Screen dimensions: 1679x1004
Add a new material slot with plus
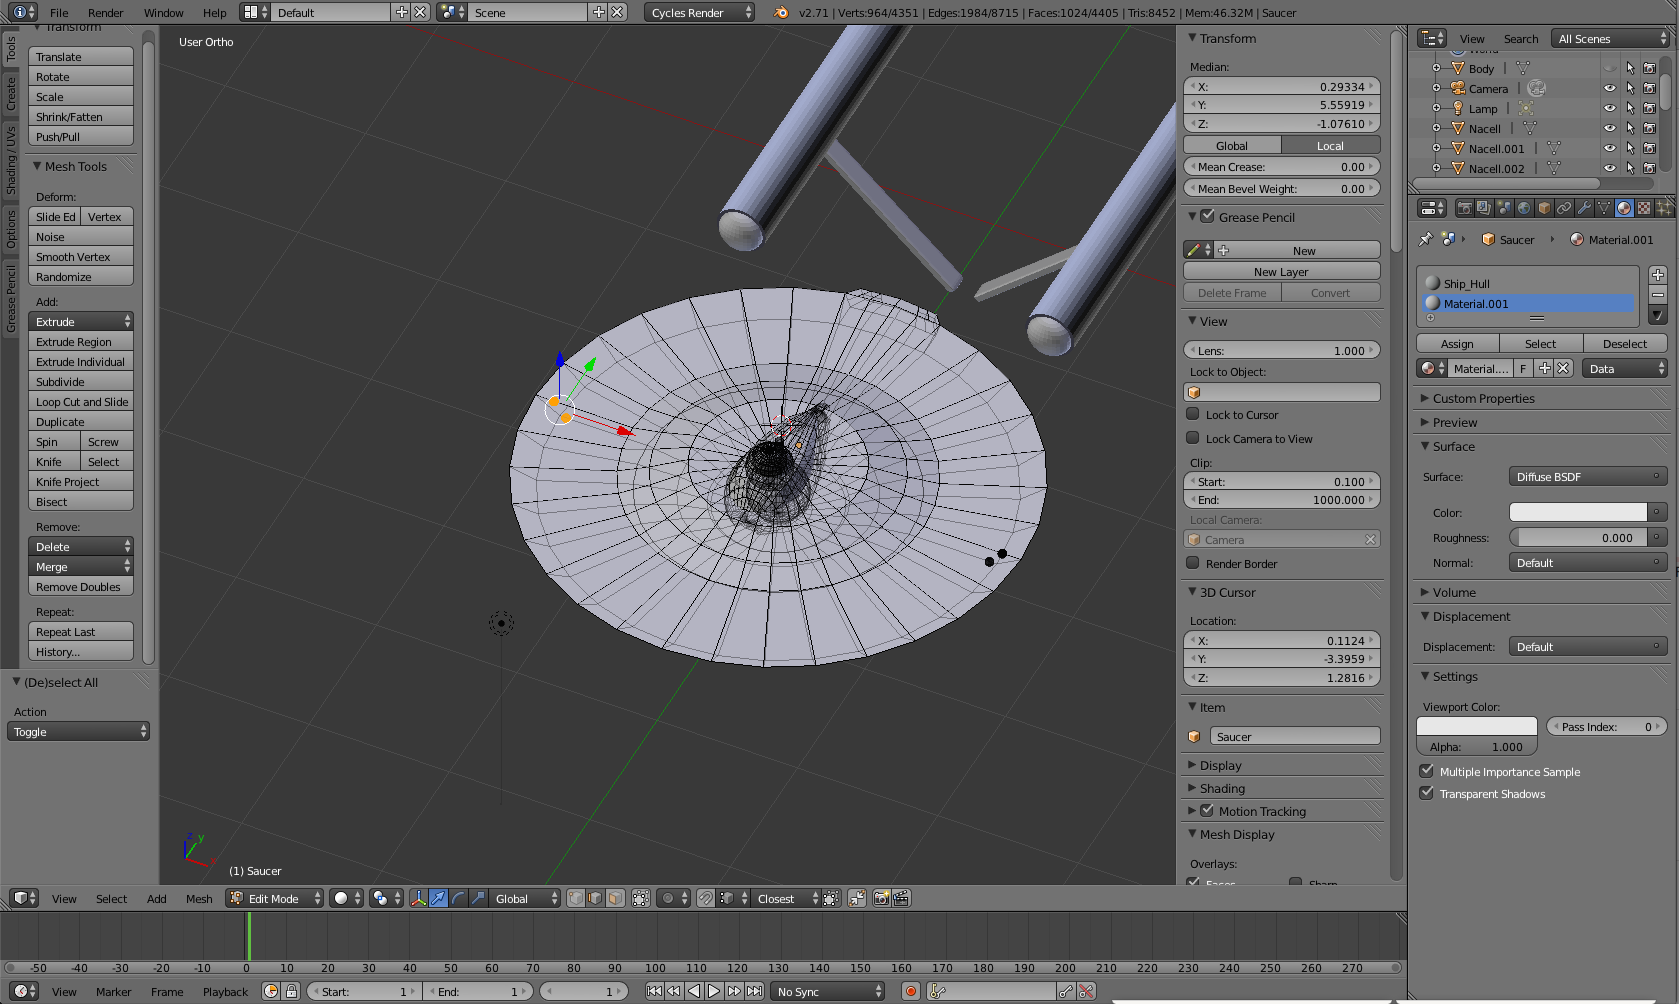(x=1657, y=275)
